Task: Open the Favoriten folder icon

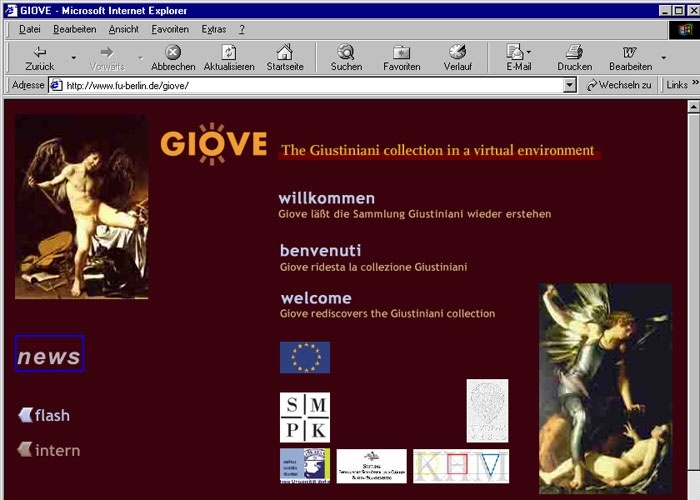Action: point(401,52)
